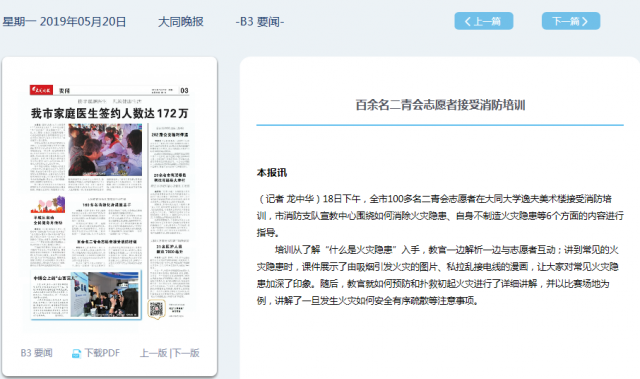Click the page number 03 on the thumbnail
Screen dimensions: 640x379
pyautogui.click(x=184, y=91)
